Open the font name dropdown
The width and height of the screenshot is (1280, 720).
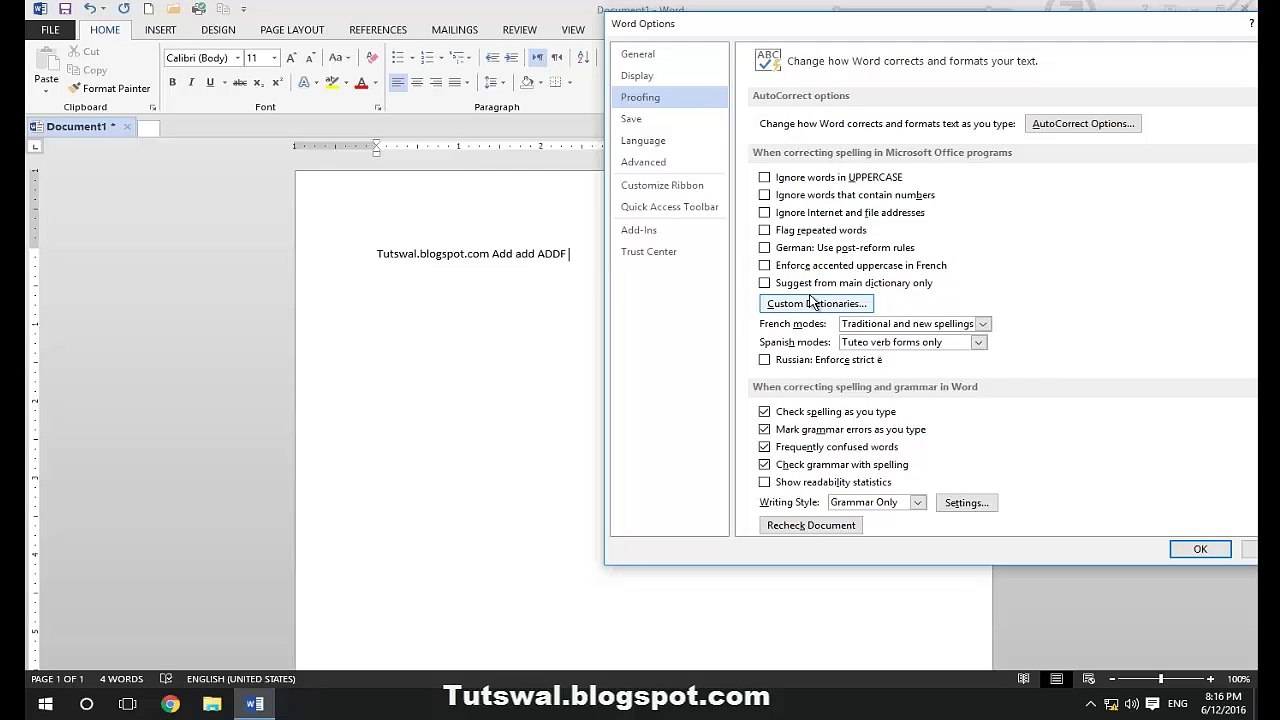[x=237, y=58]
